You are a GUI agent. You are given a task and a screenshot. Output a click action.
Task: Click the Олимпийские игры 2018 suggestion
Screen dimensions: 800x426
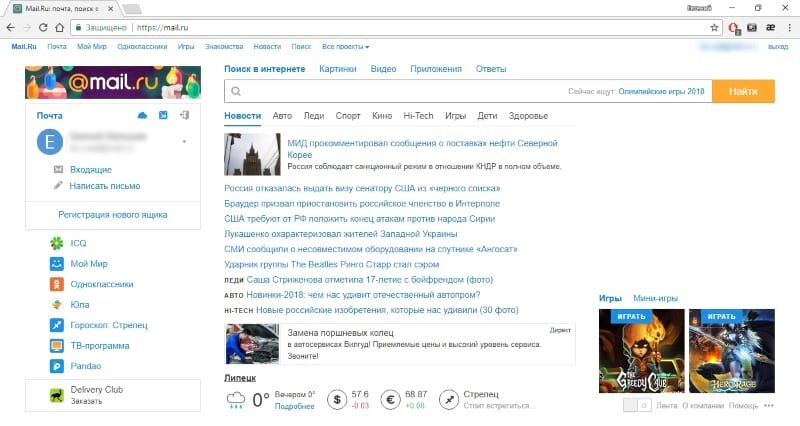[x=661, y=91]
